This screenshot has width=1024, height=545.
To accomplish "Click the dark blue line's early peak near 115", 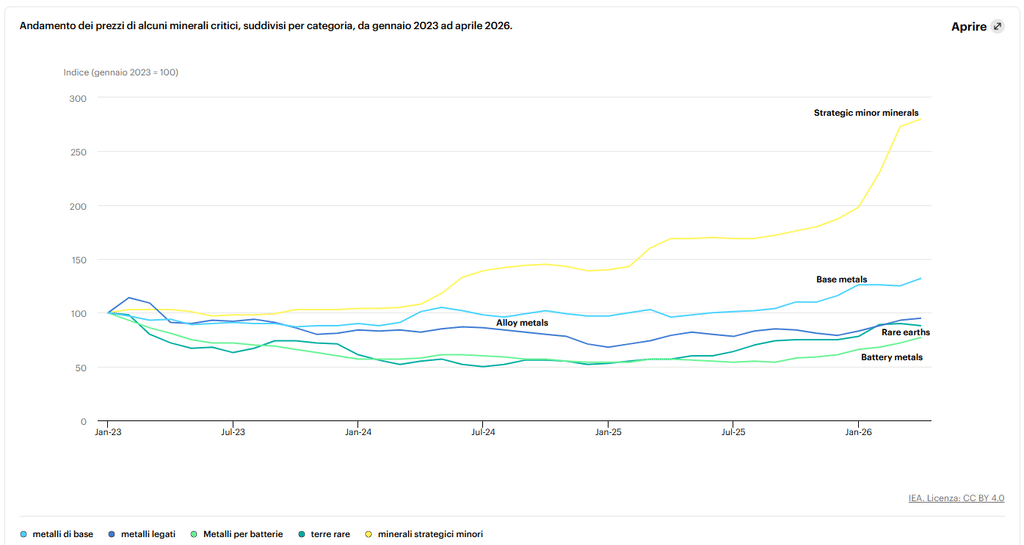I will (x=129, y=298).
